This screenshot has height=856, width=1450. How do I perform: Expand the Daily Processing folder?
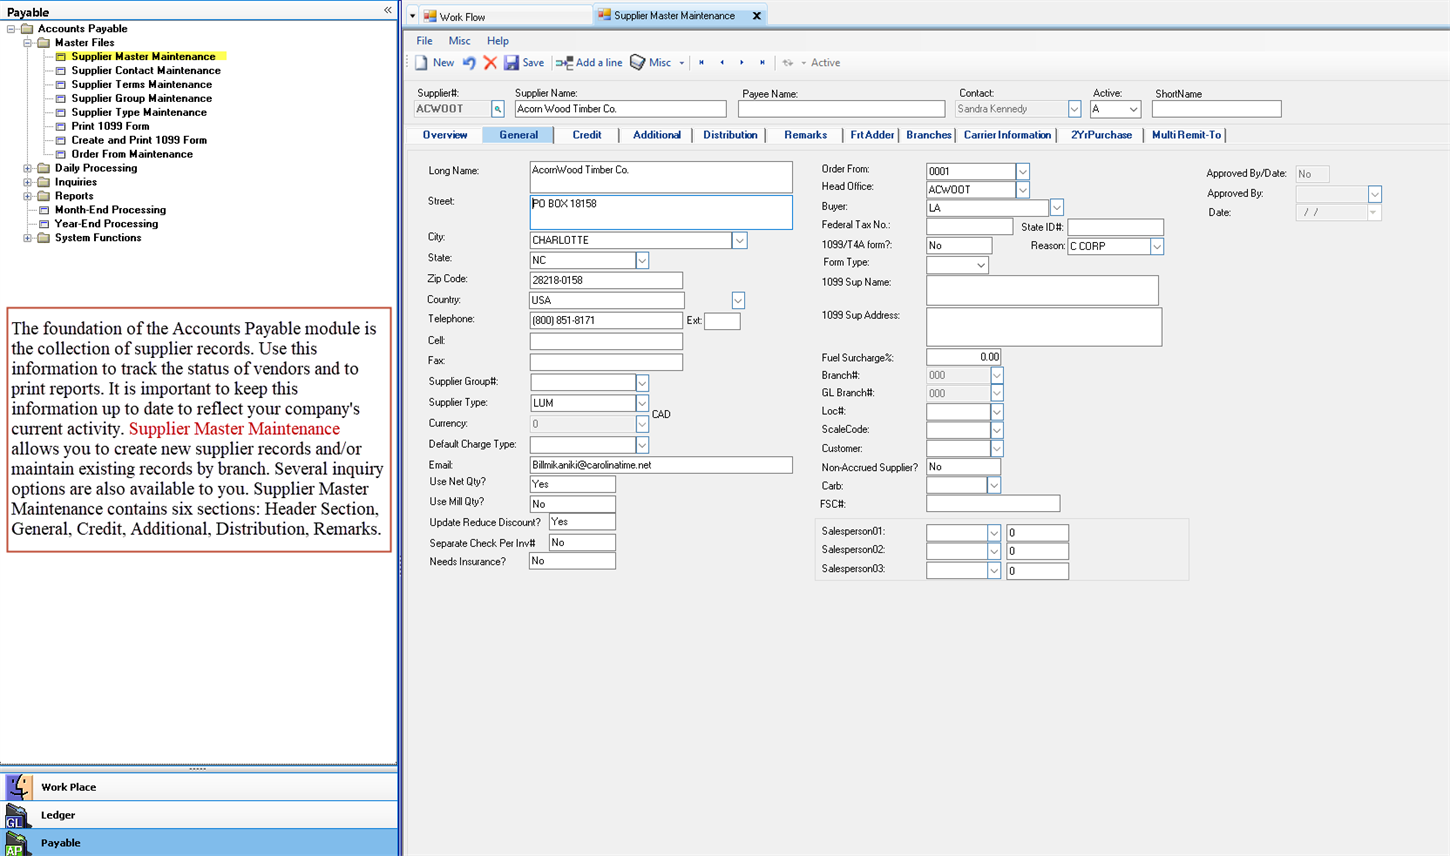point(28,168)
